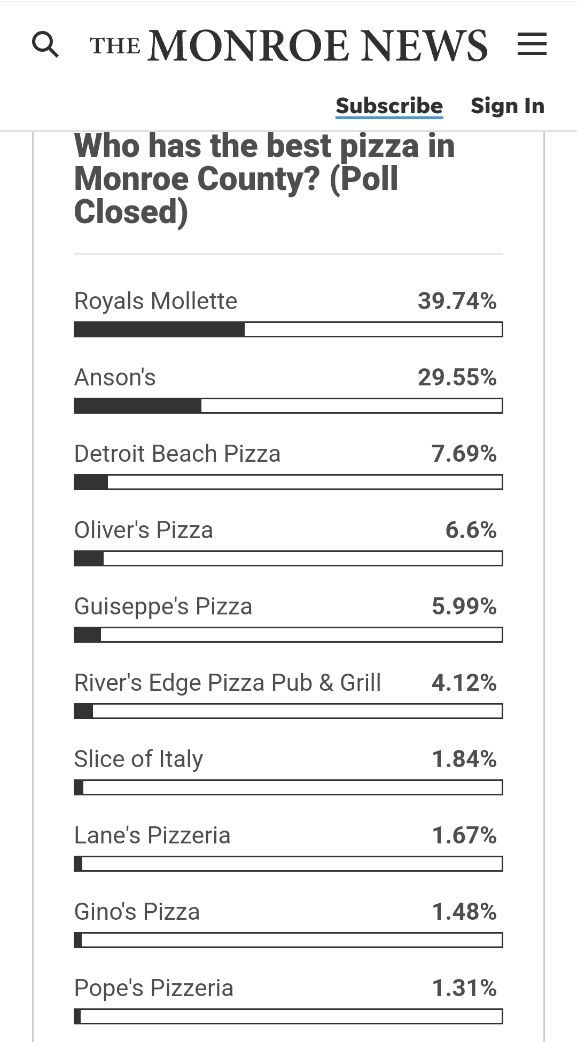The image size is (577, 1042).
Task: Click the 39.74% percentage value
Action: click(x=457, y=301)
